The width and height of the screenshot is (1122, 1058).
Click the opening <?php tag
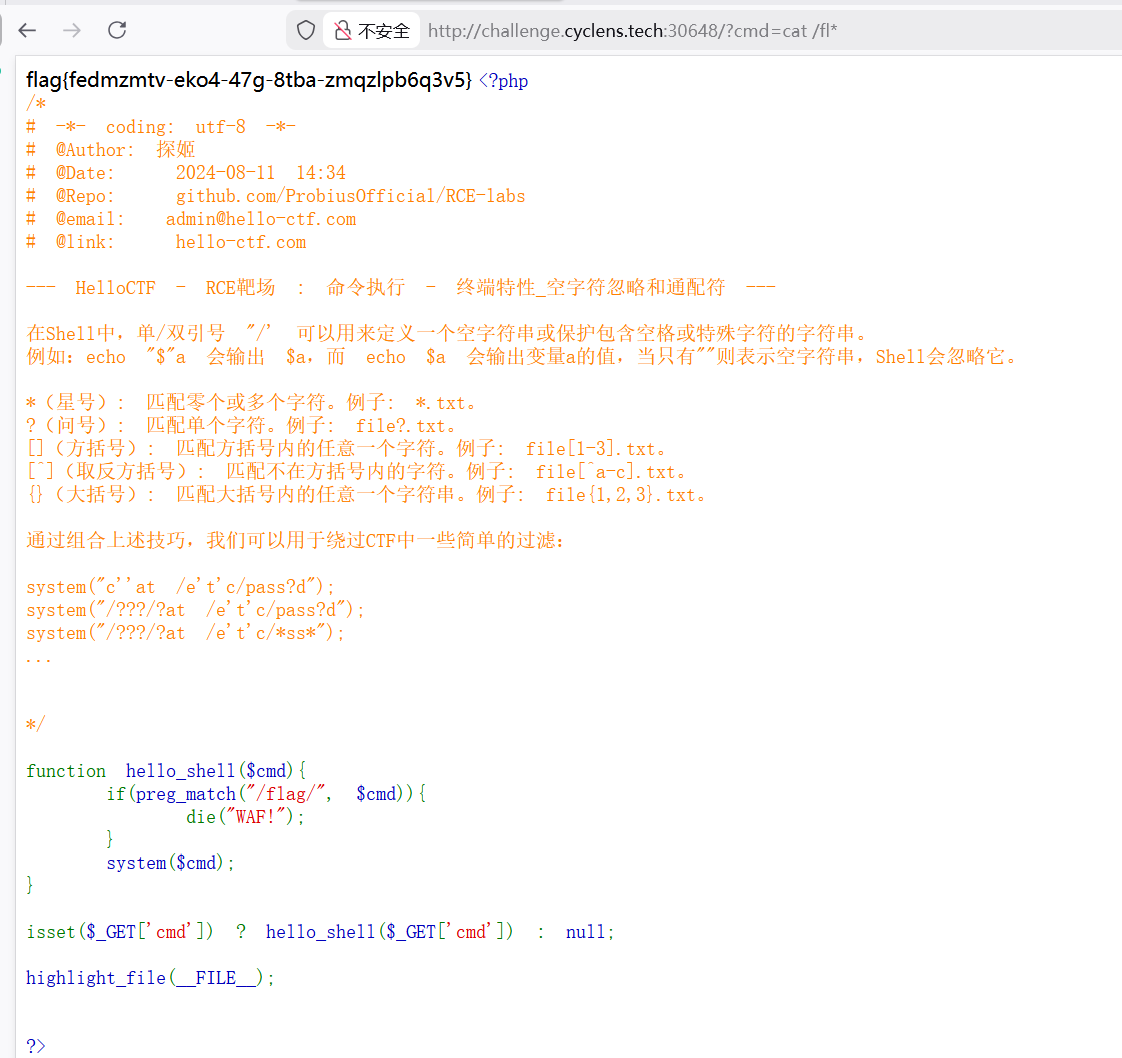click(504, 81)
